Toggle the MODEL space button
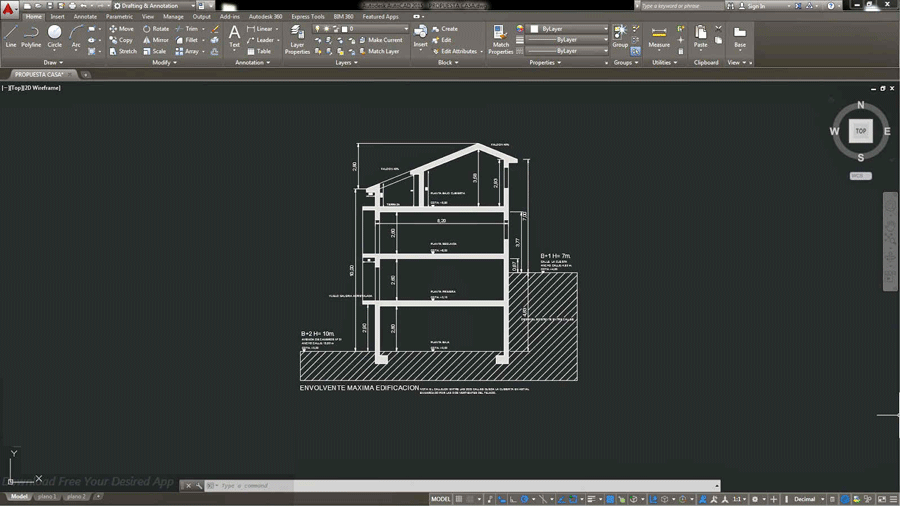900x506 pixels. coord(441,499)
